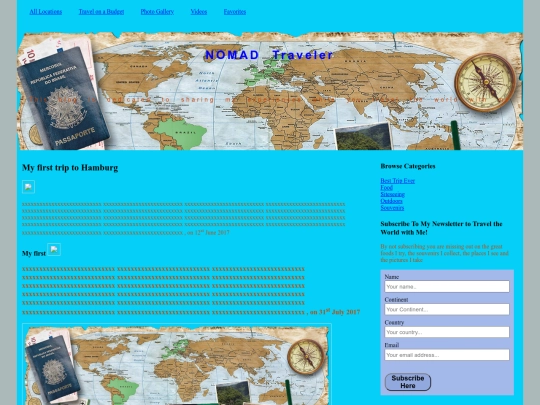This screenshot has width=540, height=405.
Task: Click the world map image in the post
Action: pyautogui.click(x=177, y=364)
